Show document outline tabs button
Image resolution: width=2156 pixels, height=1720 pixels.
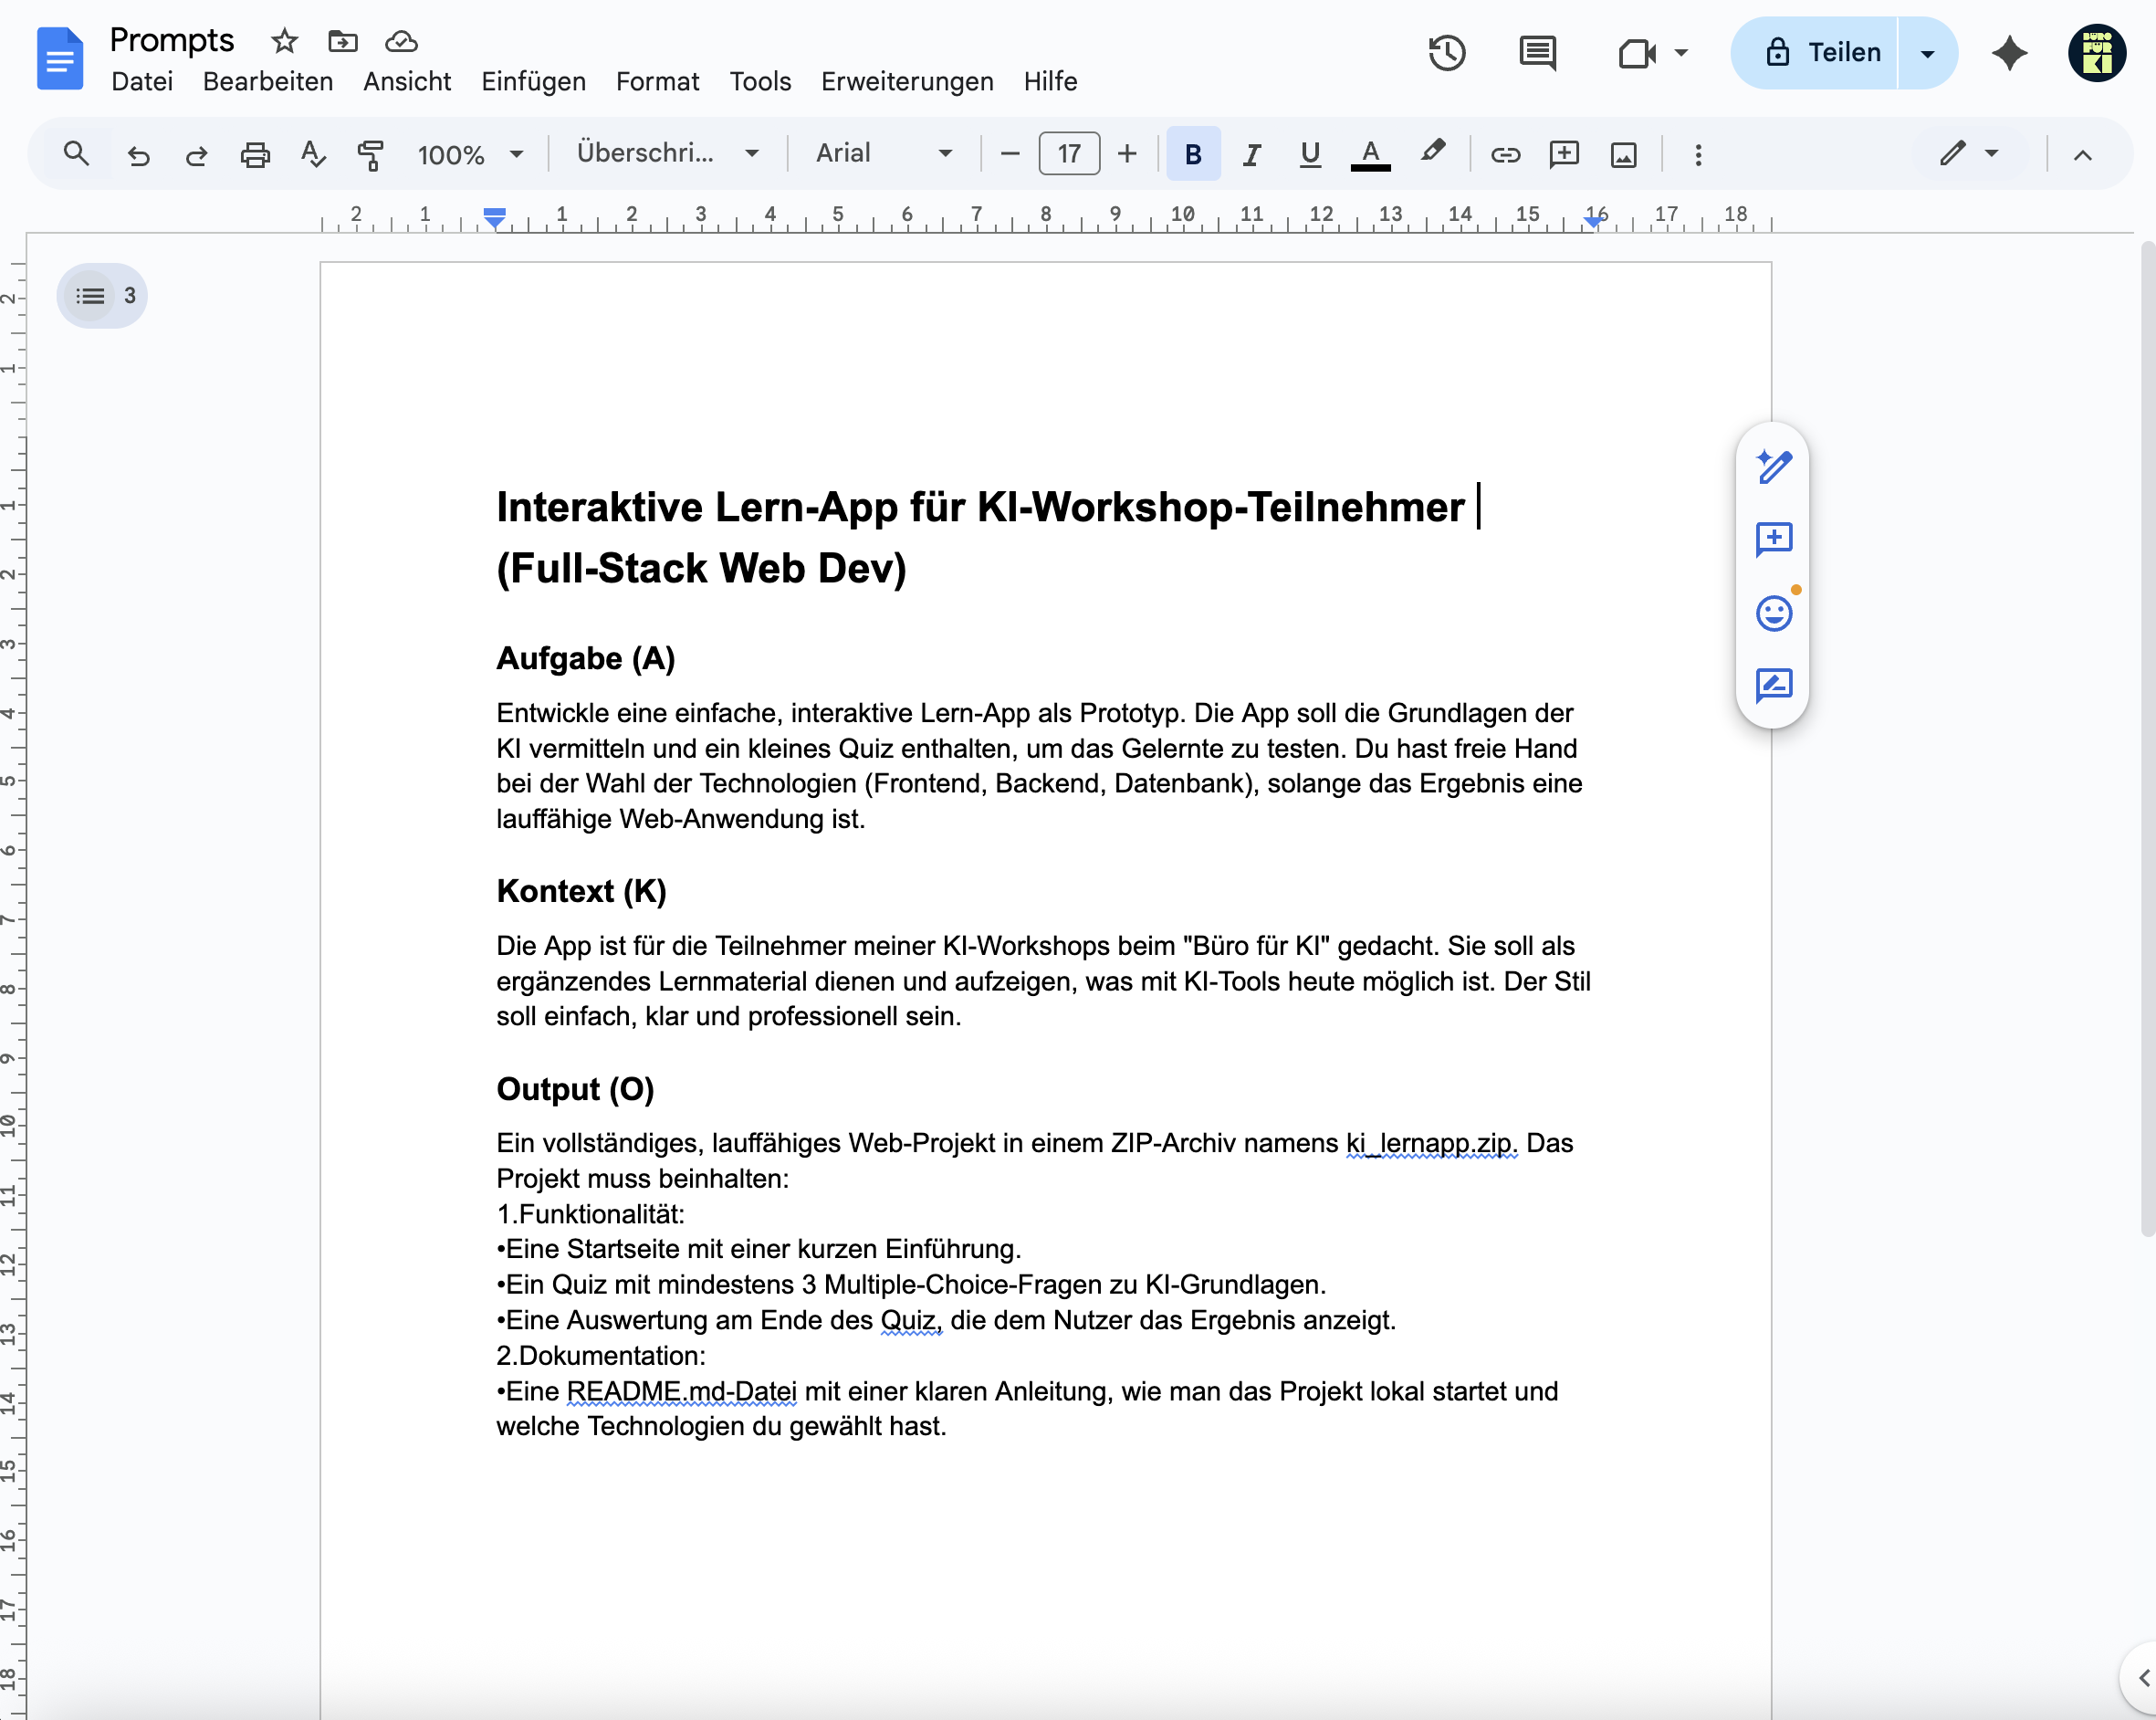[x=102, y=295]
